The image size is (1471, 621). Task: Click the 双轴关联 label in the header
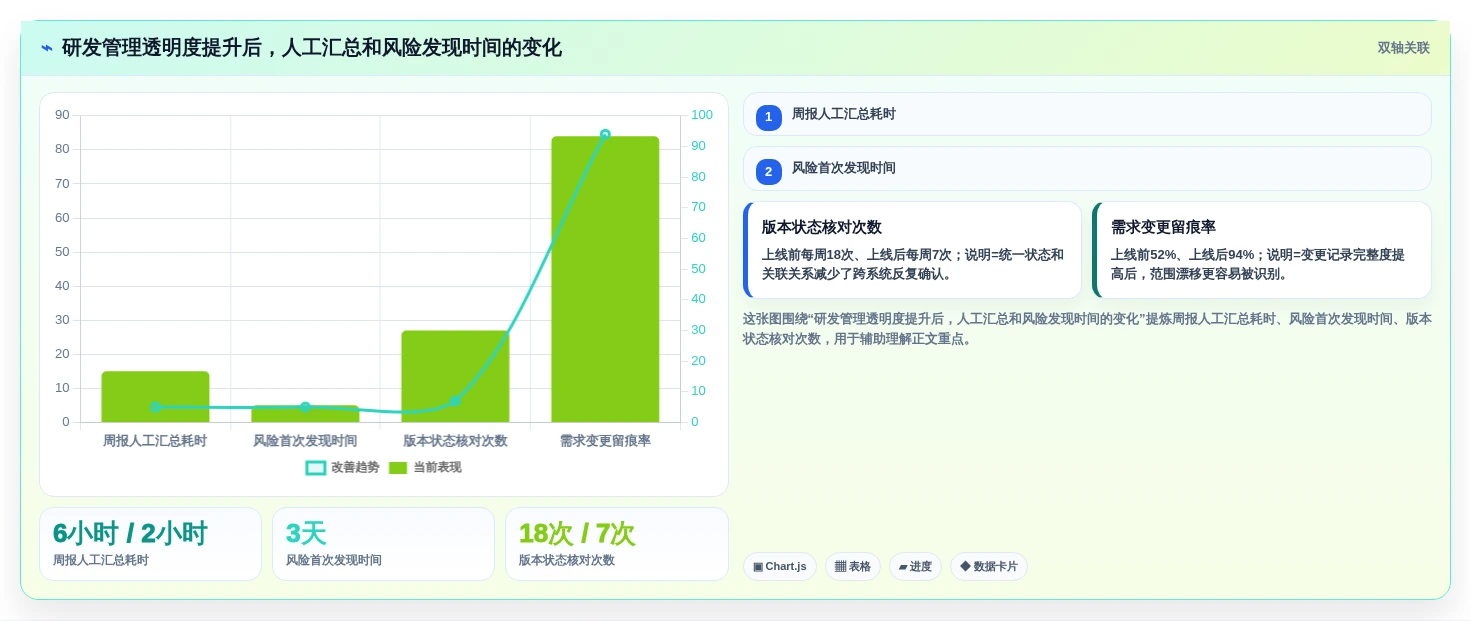1403,48
